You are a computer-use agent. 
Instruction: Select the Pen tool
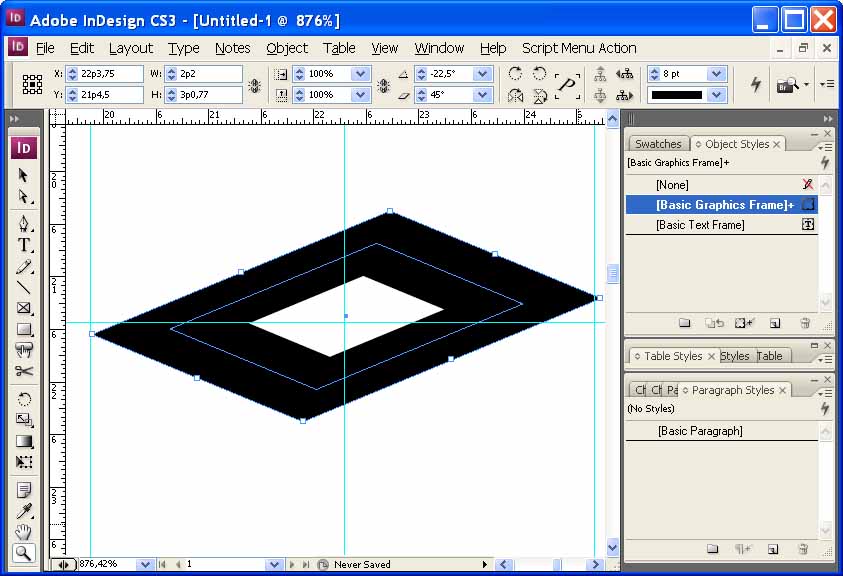23,223
